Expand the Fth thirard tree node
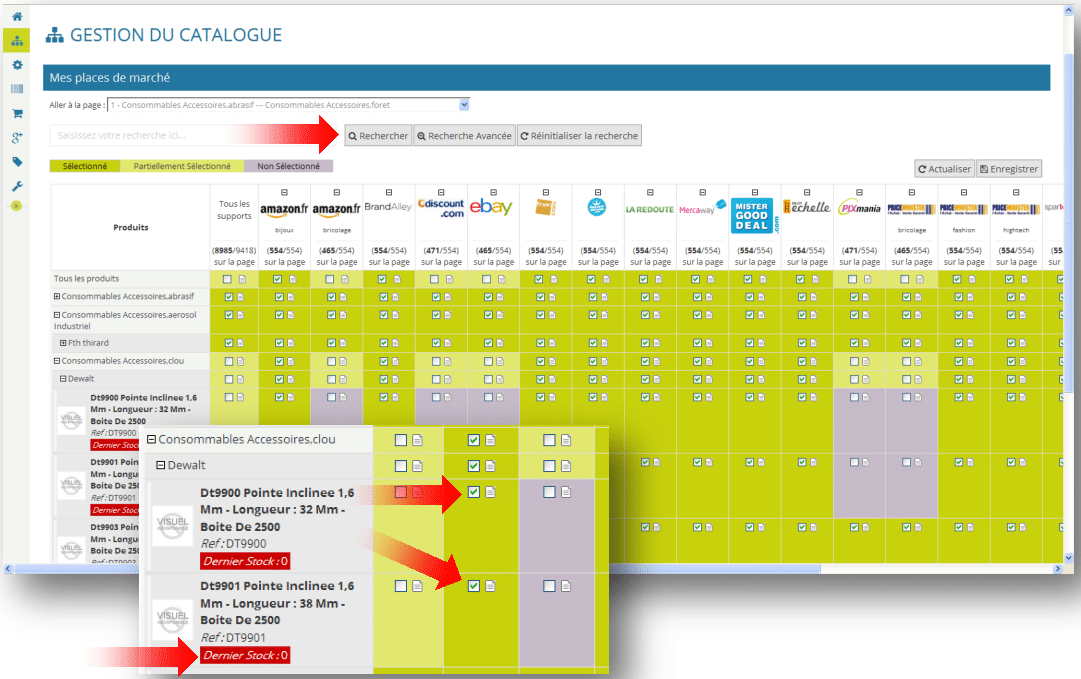Screen dimensions: 1081x679 63,343
